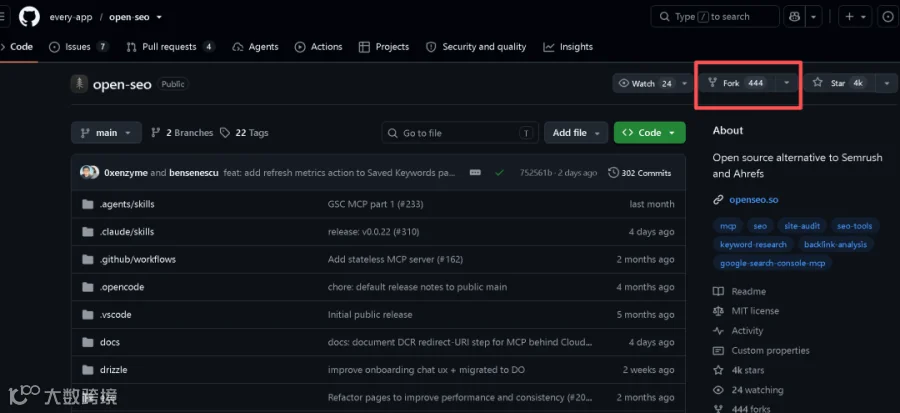Viewport: 900px width, 413px height.
Task: Expand the Watch options dropdown arrow
Action: (684, 83)
